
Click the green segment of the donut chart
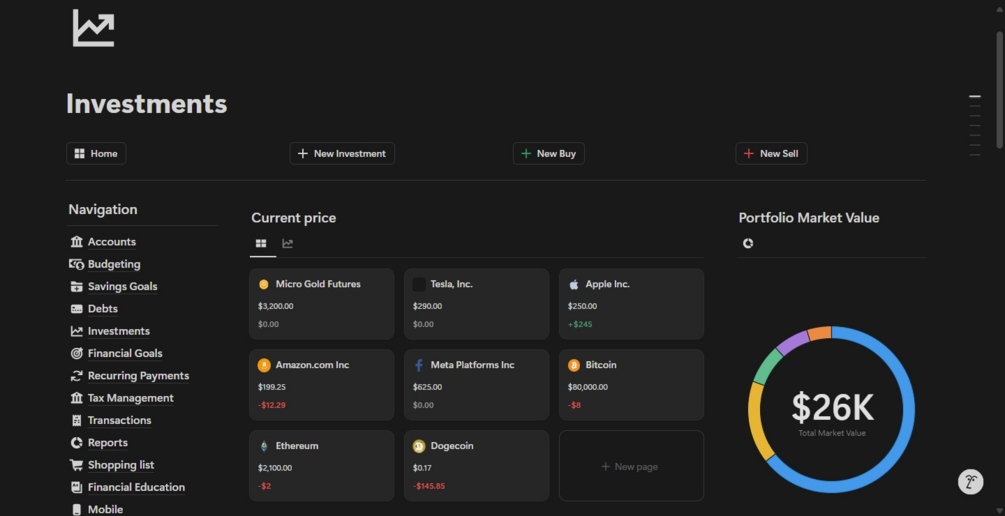[766, 367]
